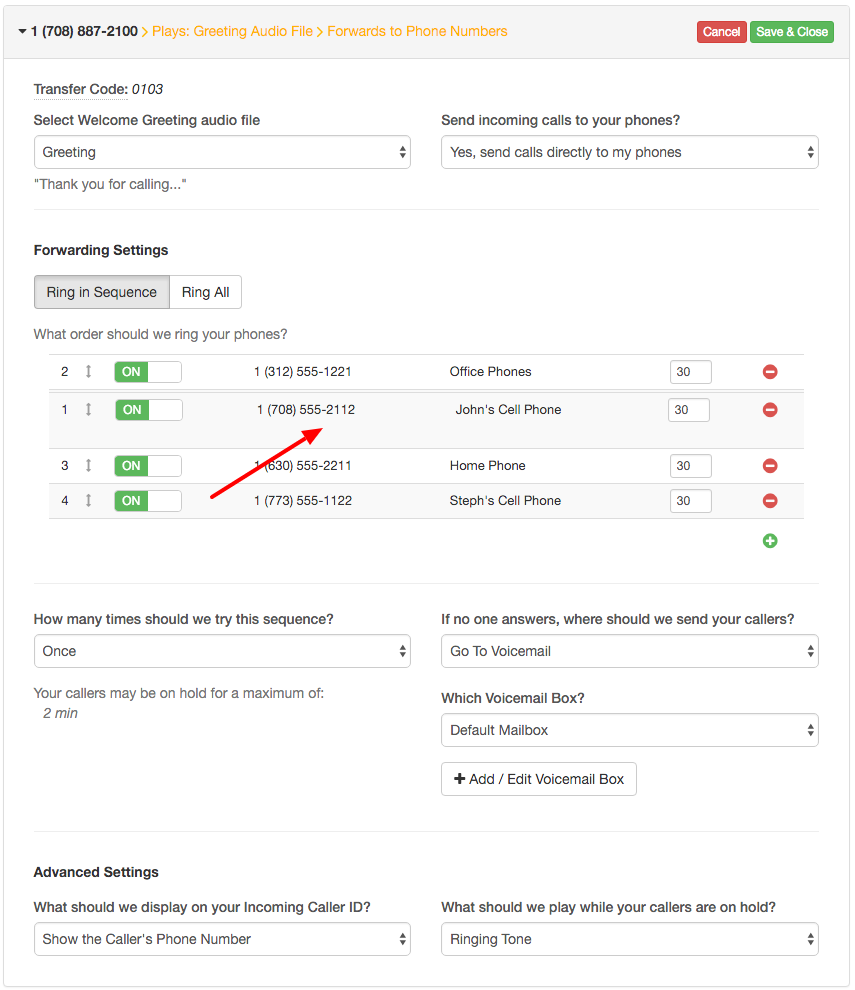The height and width of the screenshot is (990, 855).
Task: Add a new forwarding phone number
Action: point(770,540)
